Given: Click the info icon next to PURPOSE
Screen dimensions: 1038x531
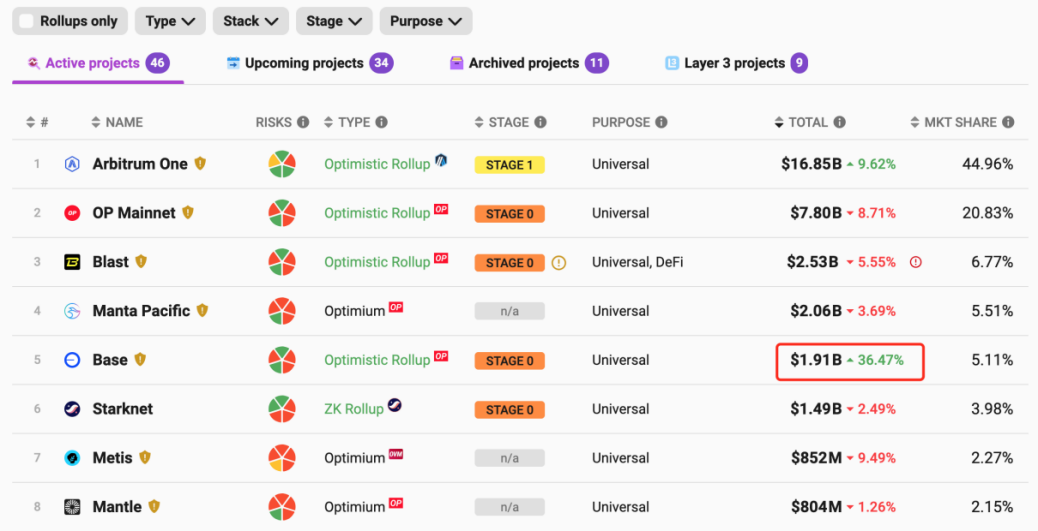Looking at the screenshot, I should click(x=661, y=122).
